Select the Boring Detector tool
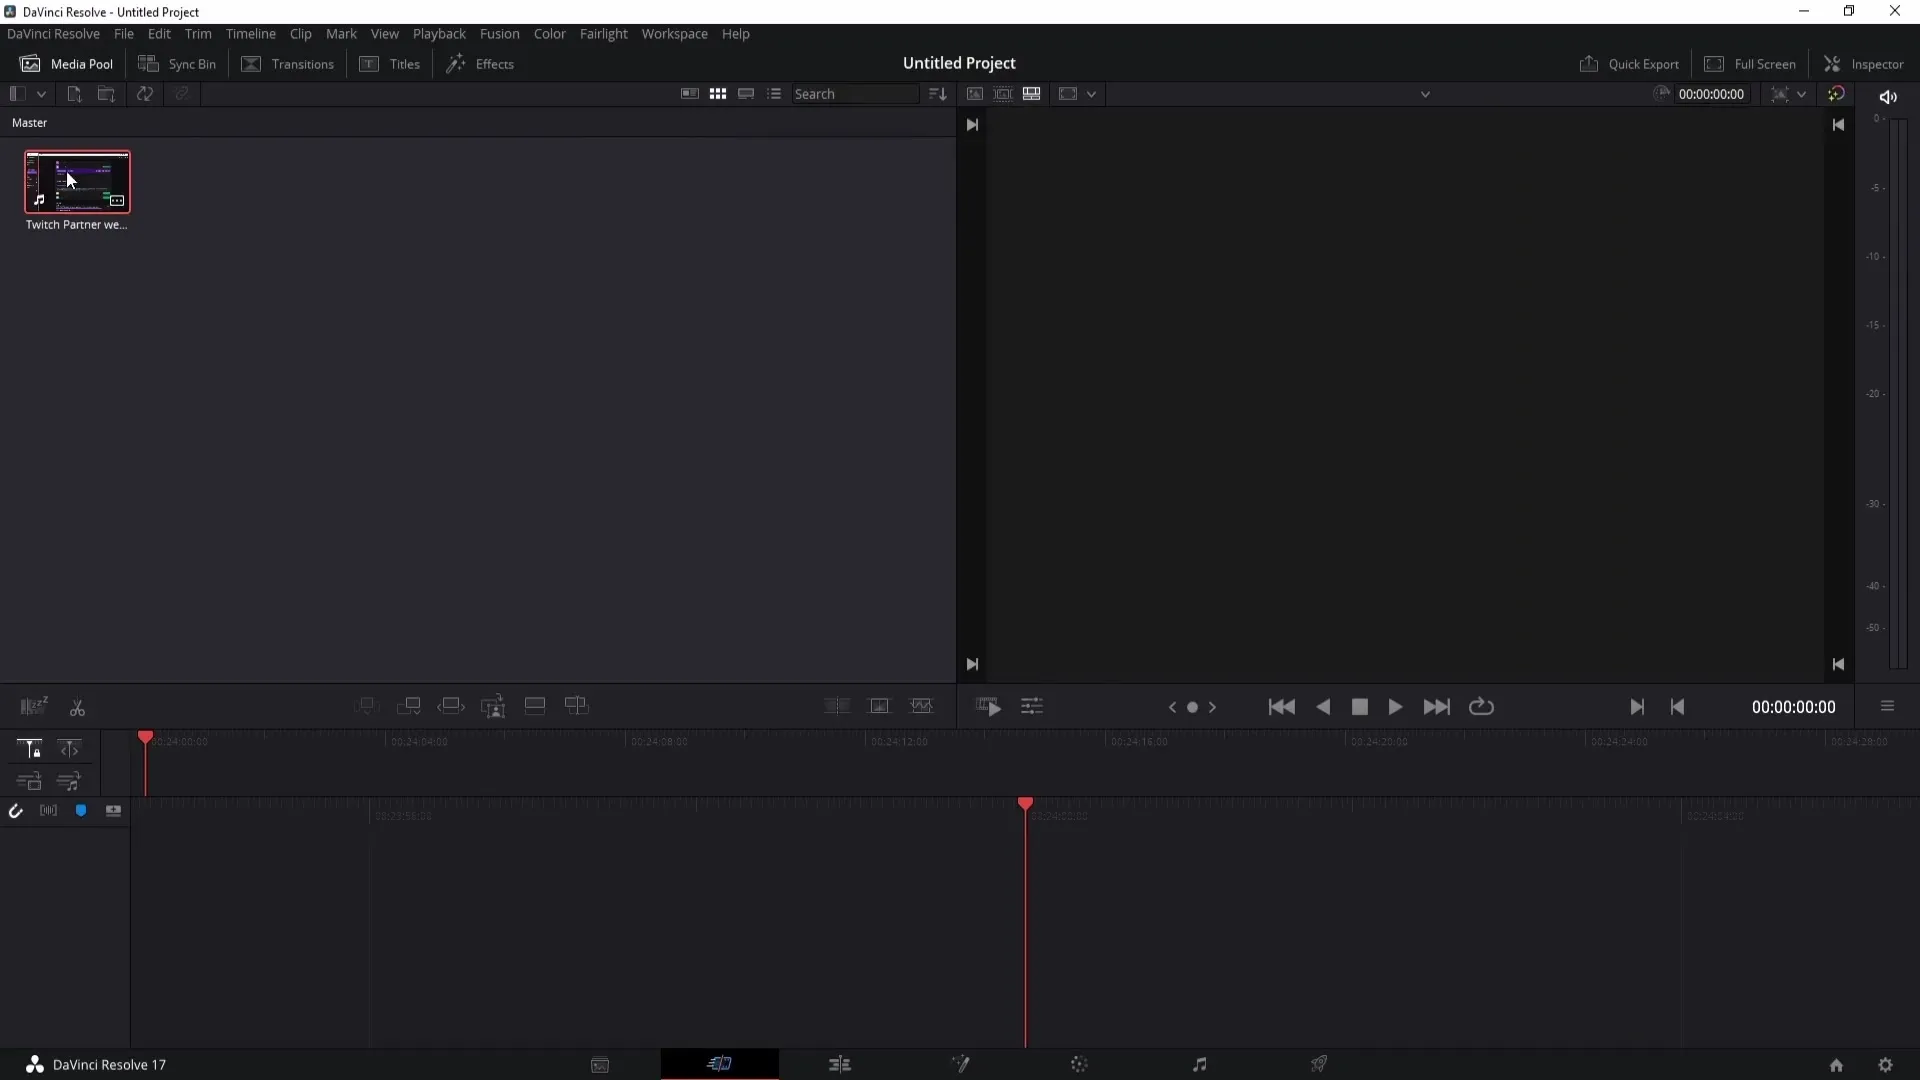The width and height of the screenshot is (1920, 1080). [34, 707]
